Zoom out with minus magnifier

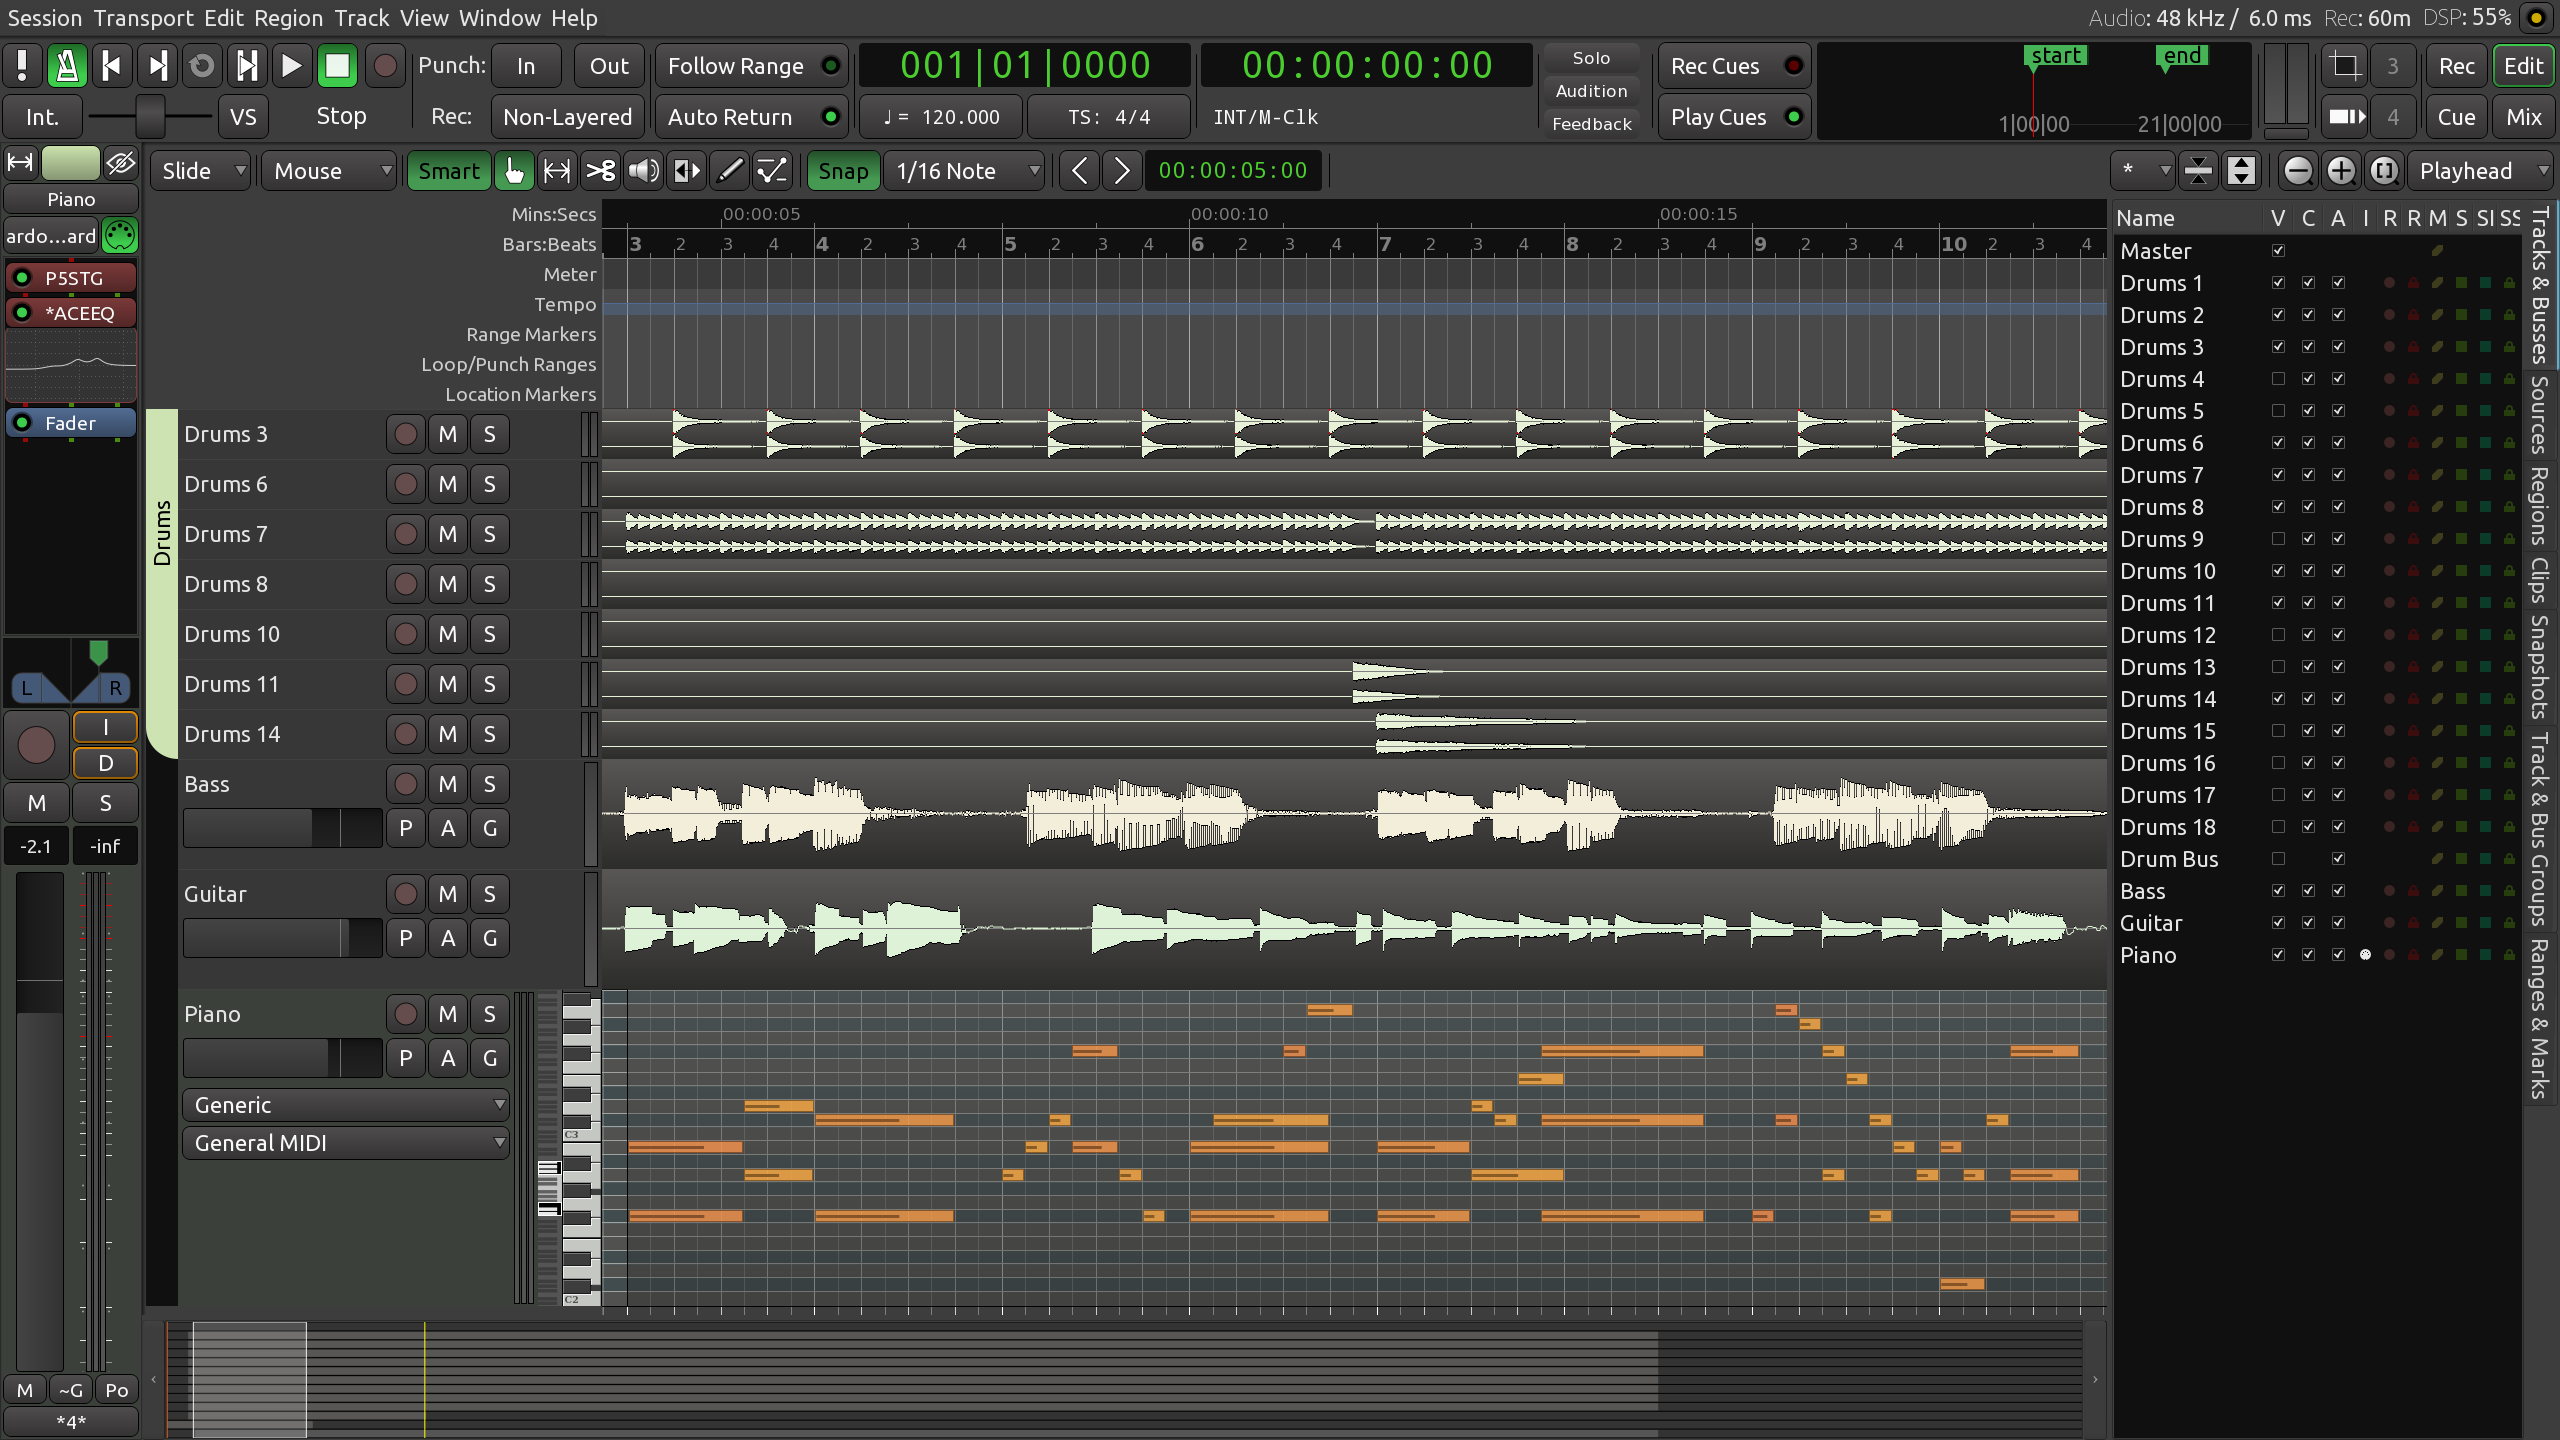2297,171
